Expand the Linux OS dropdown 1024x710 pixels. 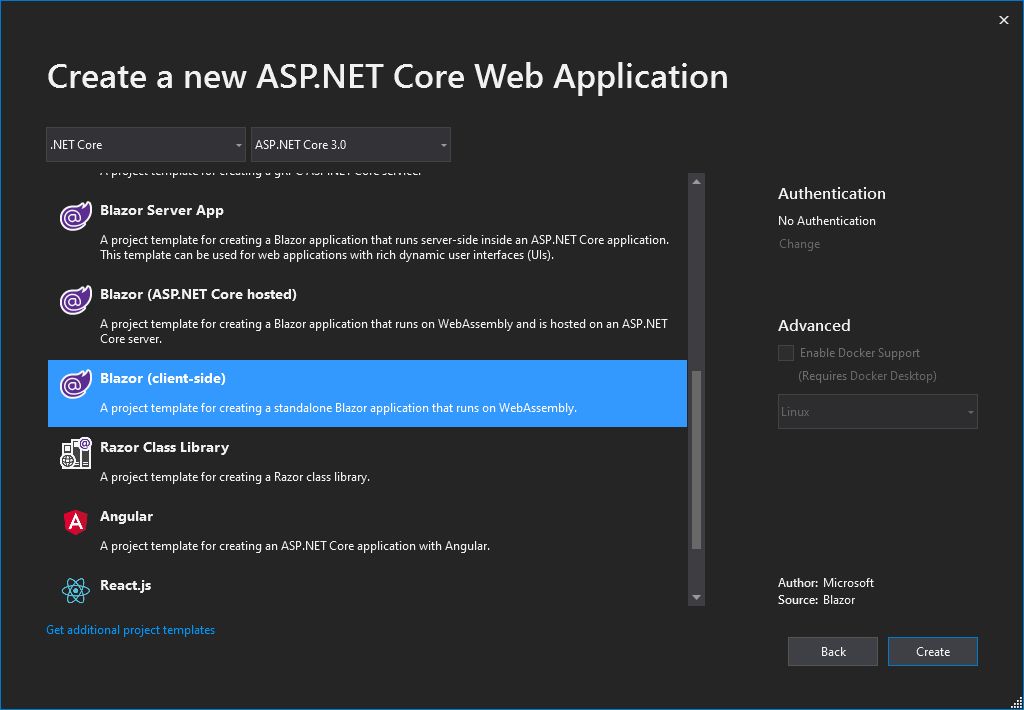(x=877, y=412)
